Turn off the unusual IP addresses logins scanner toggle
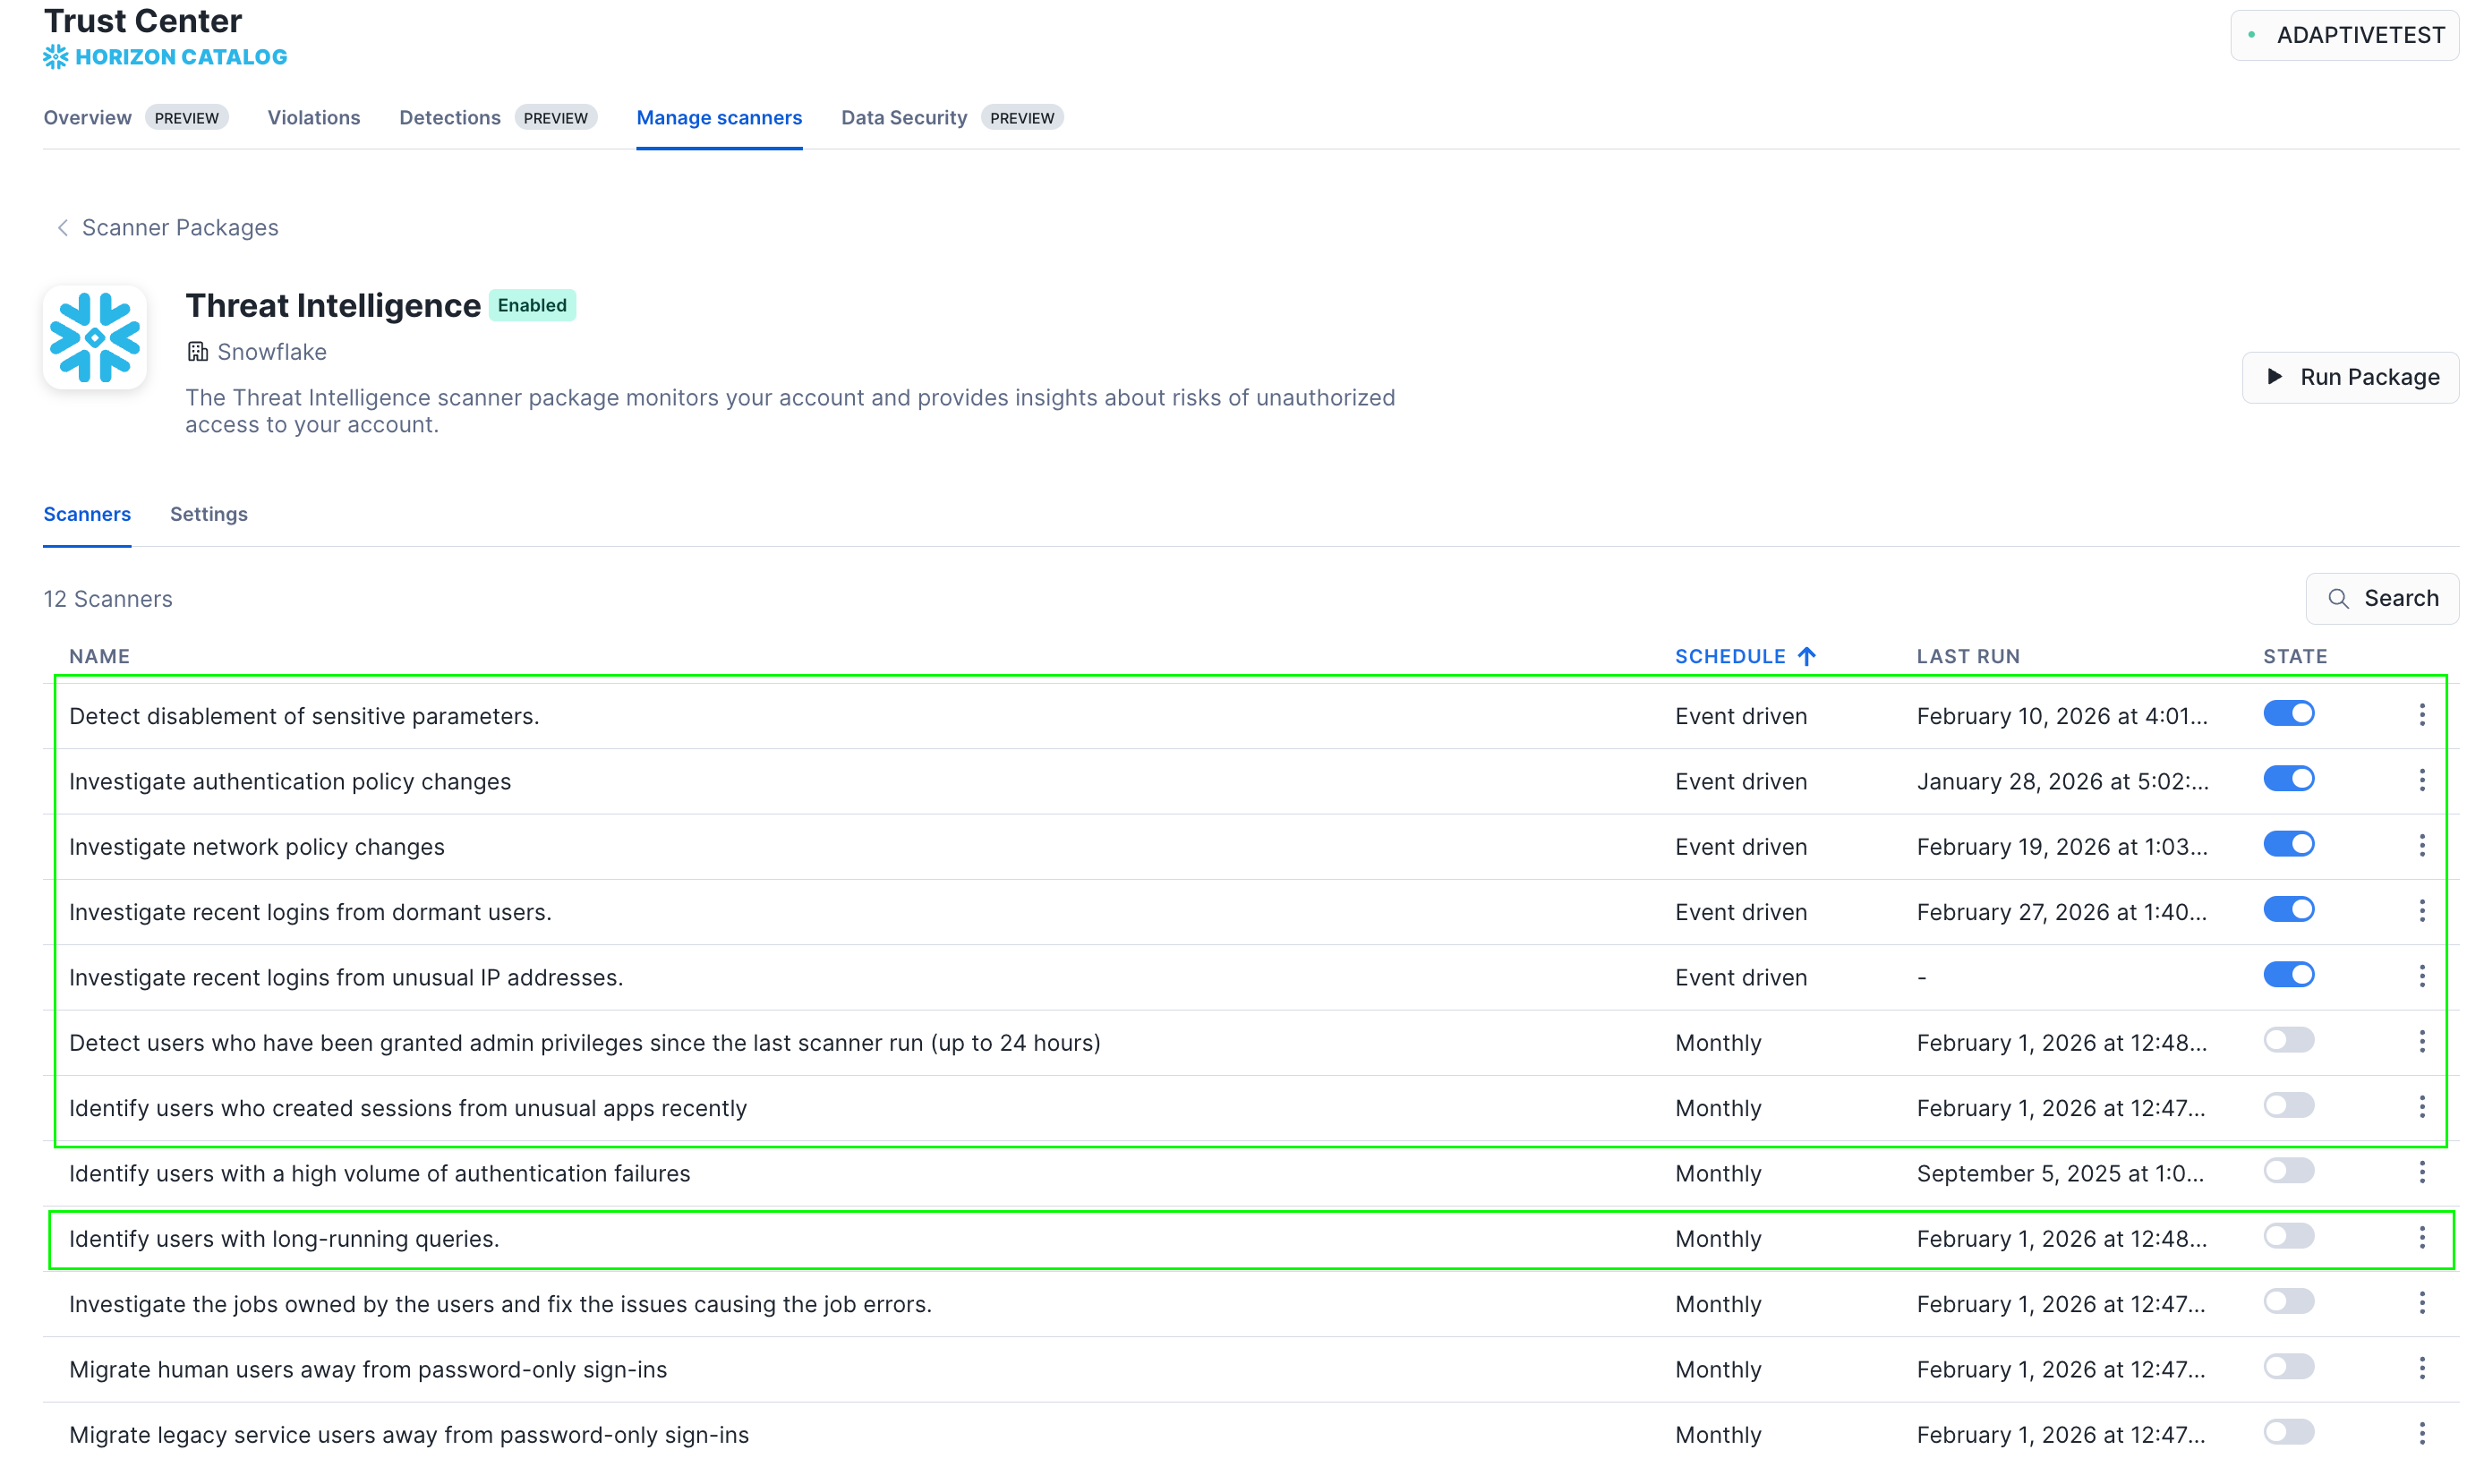This screenshot has height=1484, width=2467. pyautogui.click(x=2288, y=975)
